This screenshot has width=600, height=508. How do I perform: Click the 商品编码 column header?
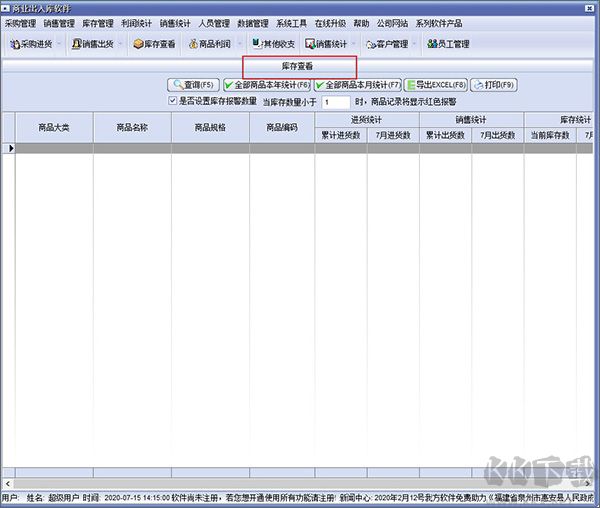[x=281, y=127]
